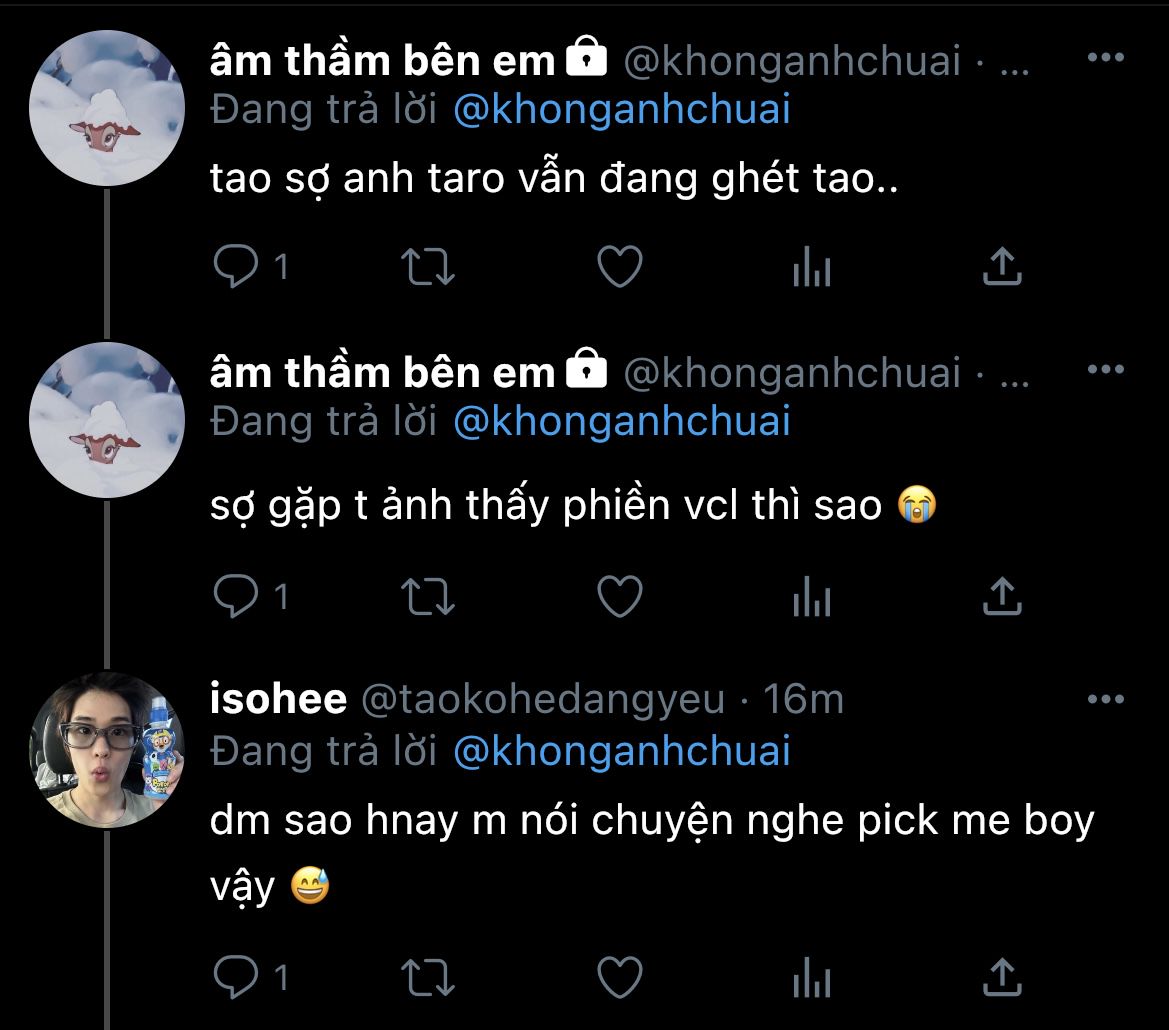View analytics for 'tao sợ anh taro' tweet
The width and height of the screenshot is (1169, 1030).
[811, 267]
